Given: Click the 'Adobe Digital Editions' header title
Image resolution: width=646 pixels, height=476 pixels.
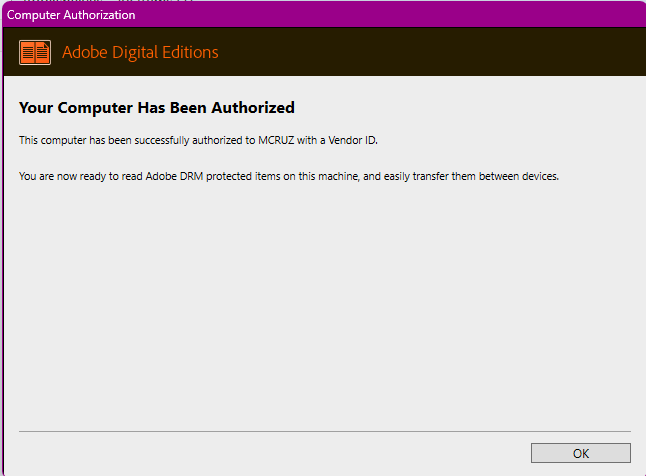Looking at the screenshot, I should 140,52.
